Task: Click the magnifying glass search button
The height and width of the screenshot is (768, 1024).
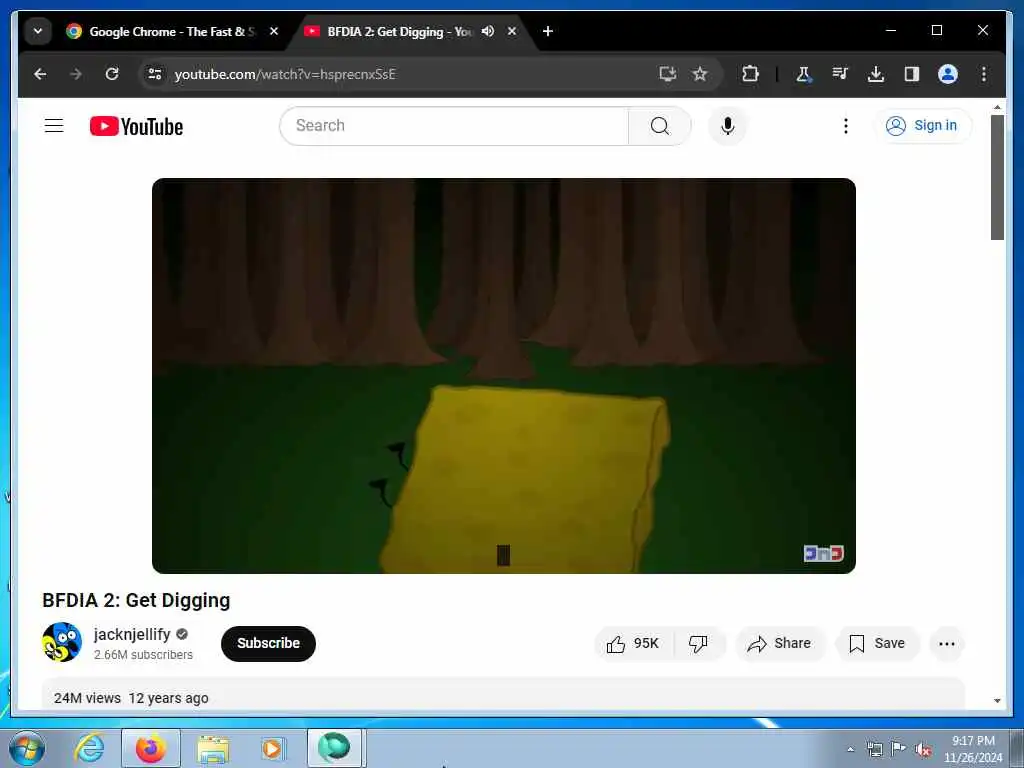Action: pyautogui.click(x=660, y=125)
